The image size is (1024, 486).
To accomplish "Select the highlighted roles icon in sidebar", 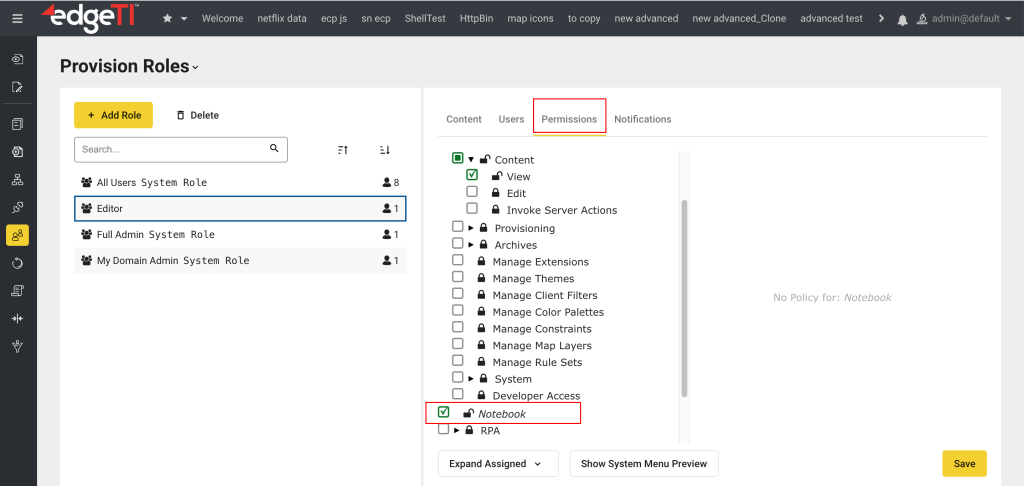I will point(17,236).
